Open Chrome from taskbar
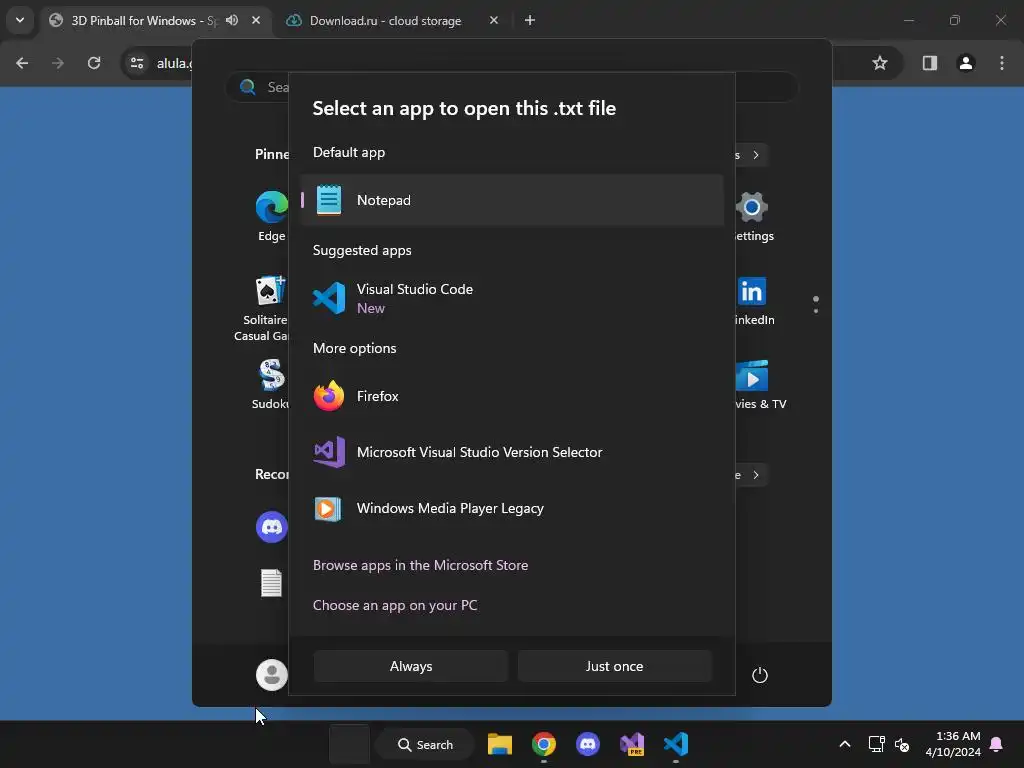 point(543,744)
